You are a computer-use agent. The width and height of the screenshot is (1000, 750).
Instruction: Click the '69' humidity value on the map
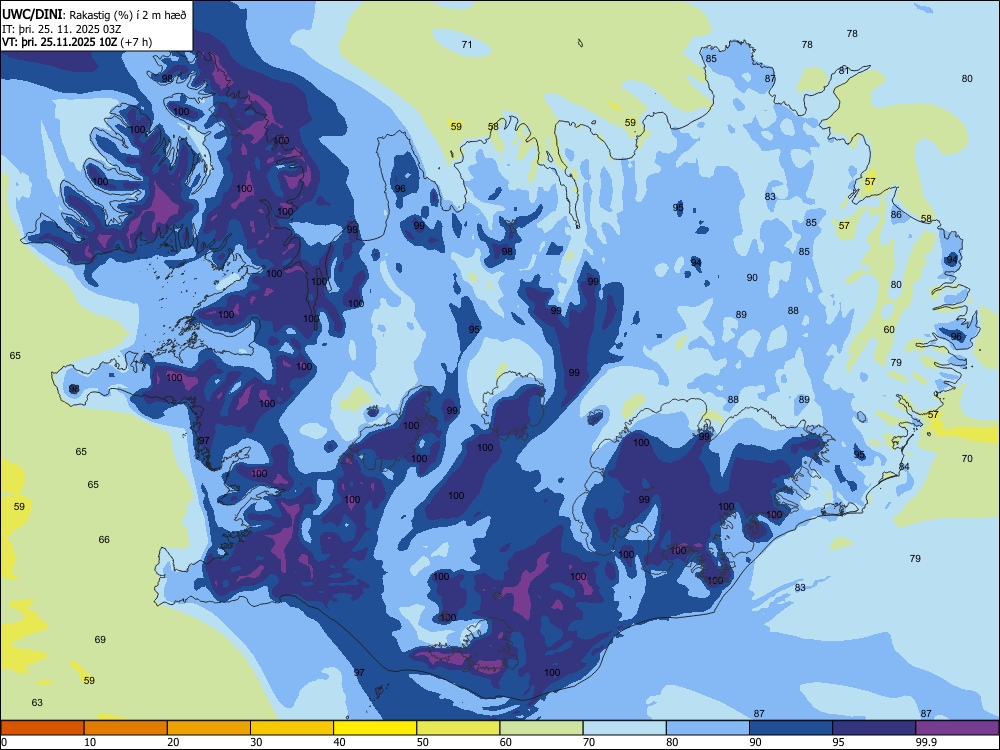coord(100,640)
